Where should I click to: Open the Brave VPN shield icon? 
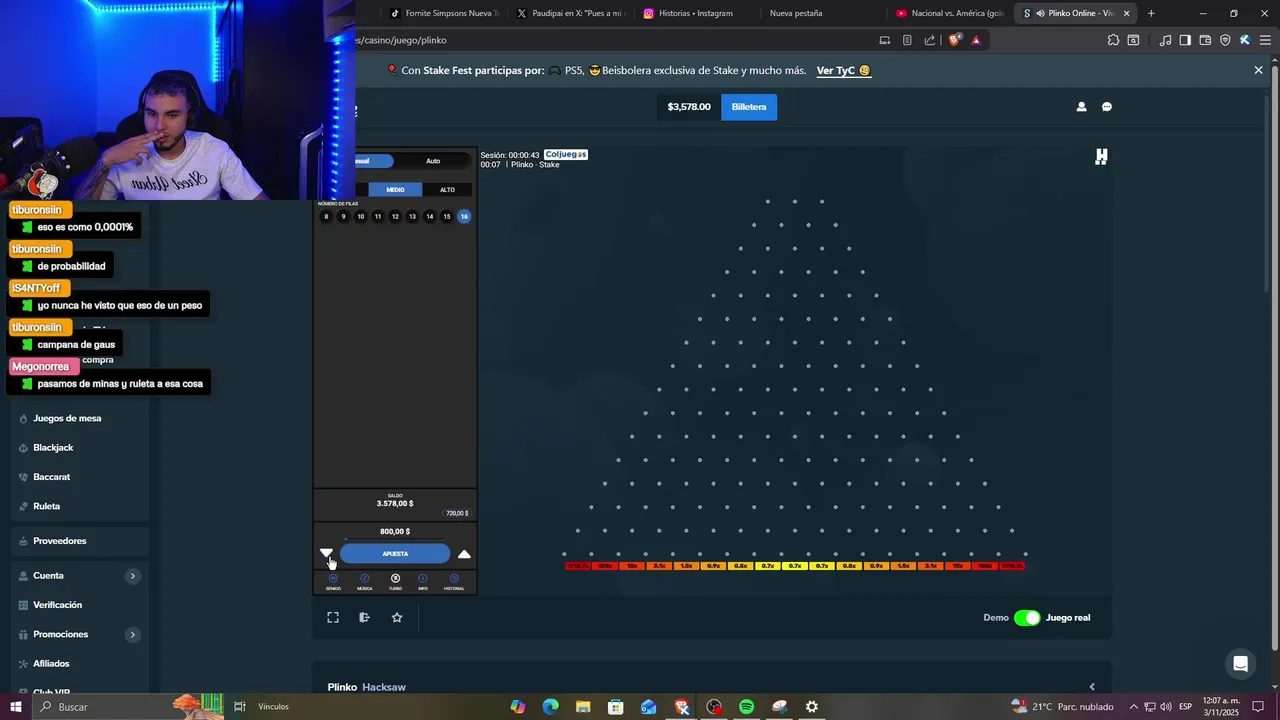pos(1225,40)
